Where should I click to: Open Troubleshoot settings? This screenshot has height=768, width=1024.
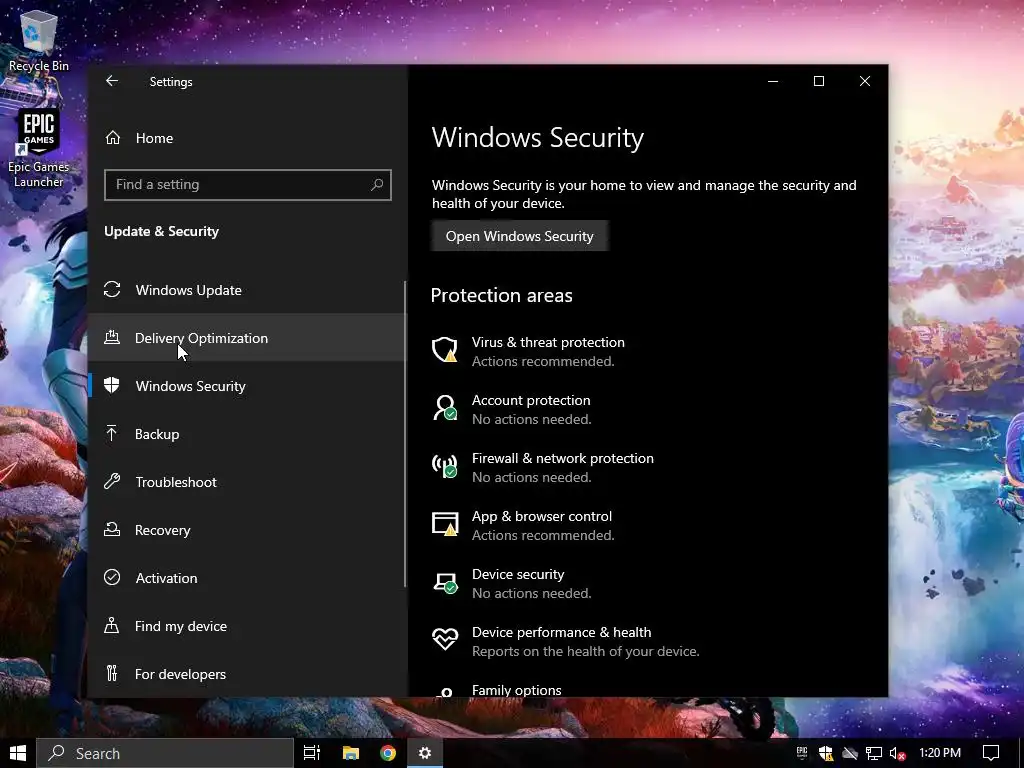[248, 482]
